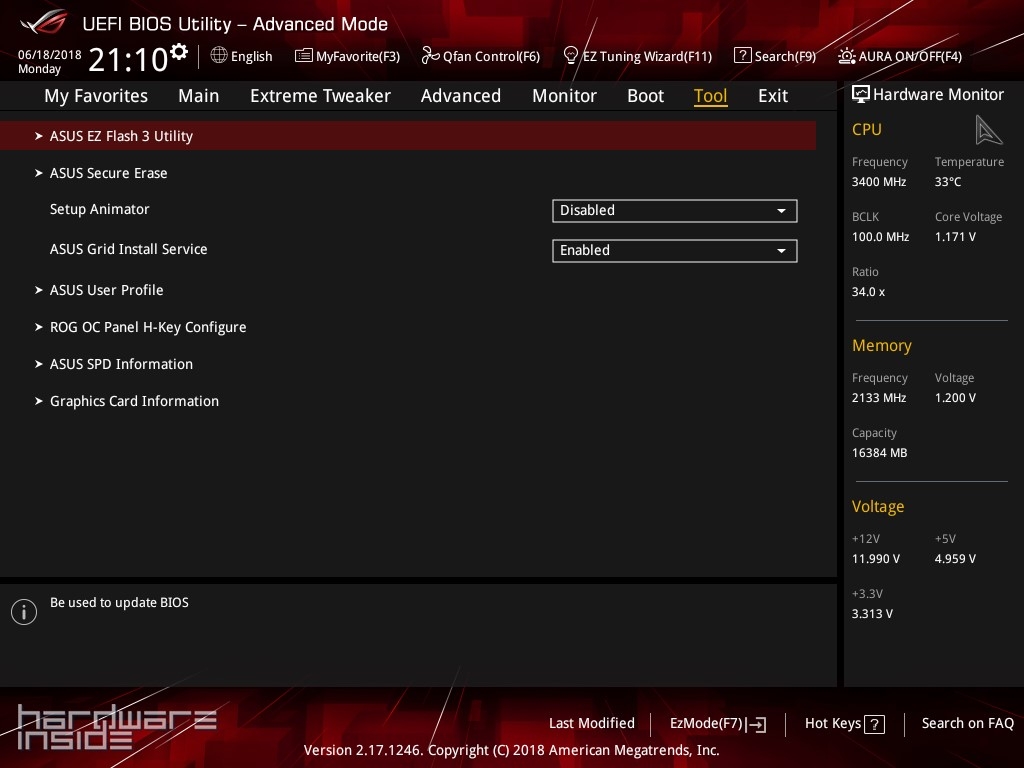Screen dimensions: 1024x768
Task: Open the Exit tab
Action: coord(773,96)
